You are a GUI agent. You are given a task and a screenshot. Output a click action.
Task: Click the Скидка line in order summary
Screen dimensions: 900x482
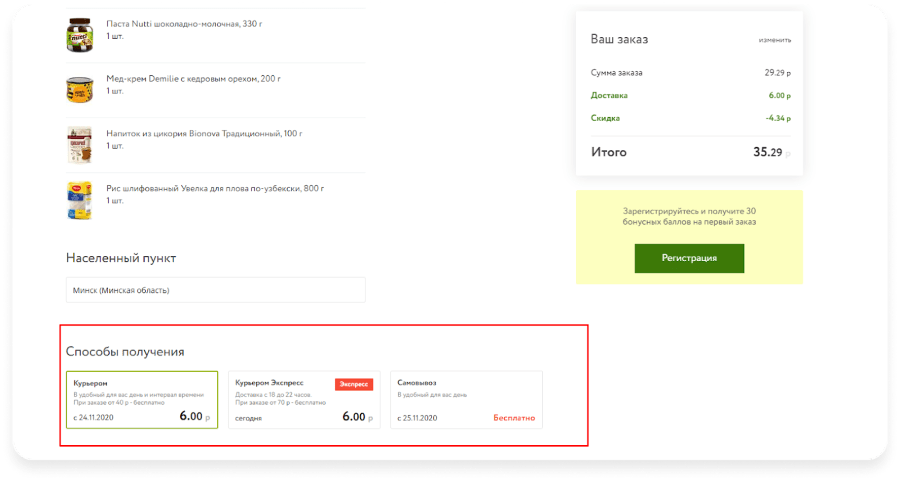pos(690,118)
